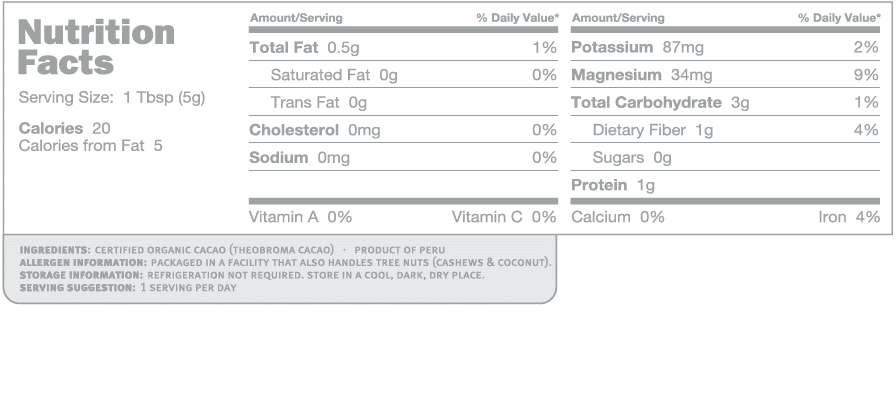This screenshot has width=896, height=396.
Task: Click the Vitamin A 0% value
Action: tap(301, 217)
